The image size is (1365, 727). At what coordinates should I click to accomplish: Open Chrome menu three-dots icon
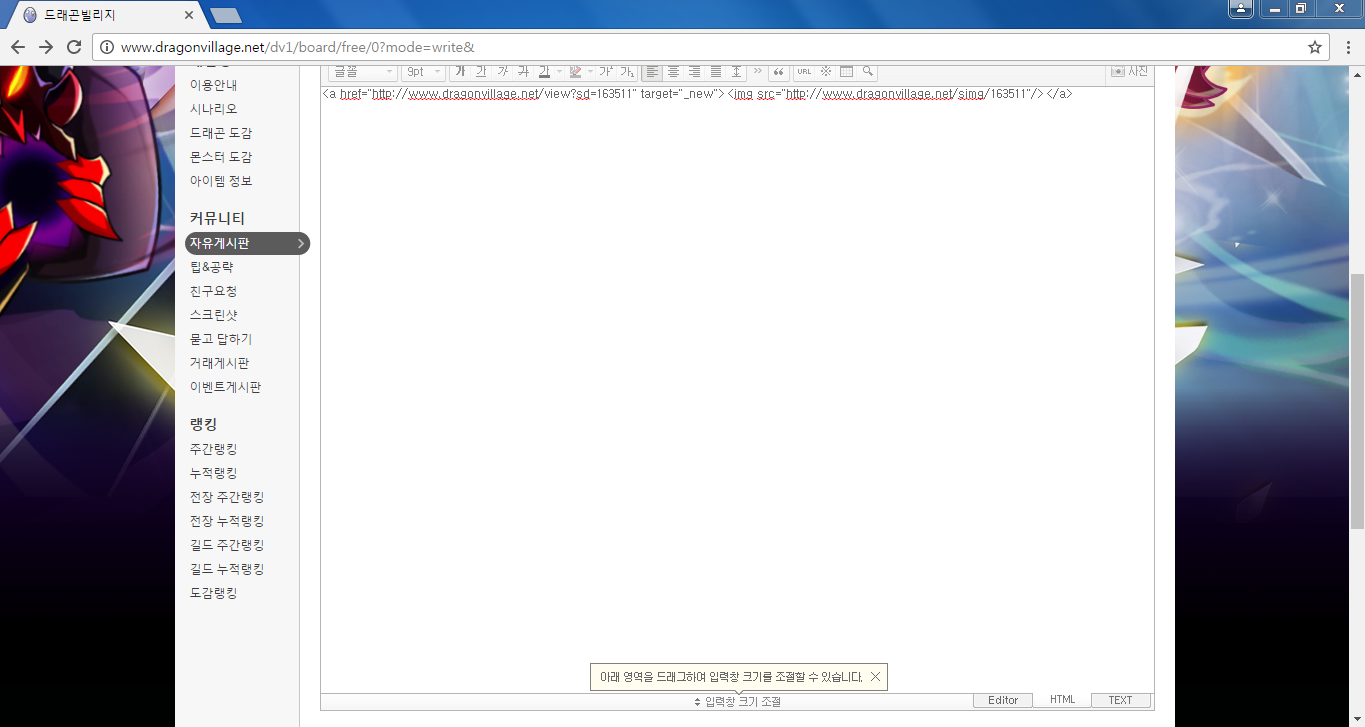click(1350, 47)
